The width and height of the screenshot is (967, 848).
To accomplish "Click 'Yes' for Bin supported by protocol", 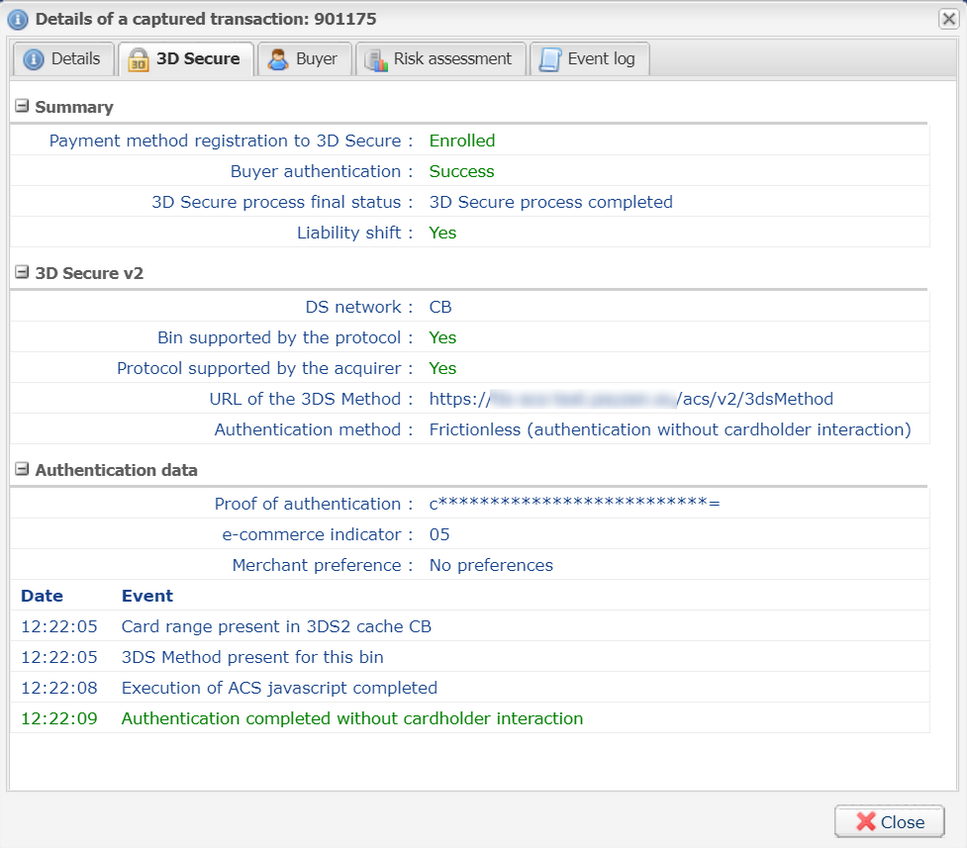I will [442, 337].
